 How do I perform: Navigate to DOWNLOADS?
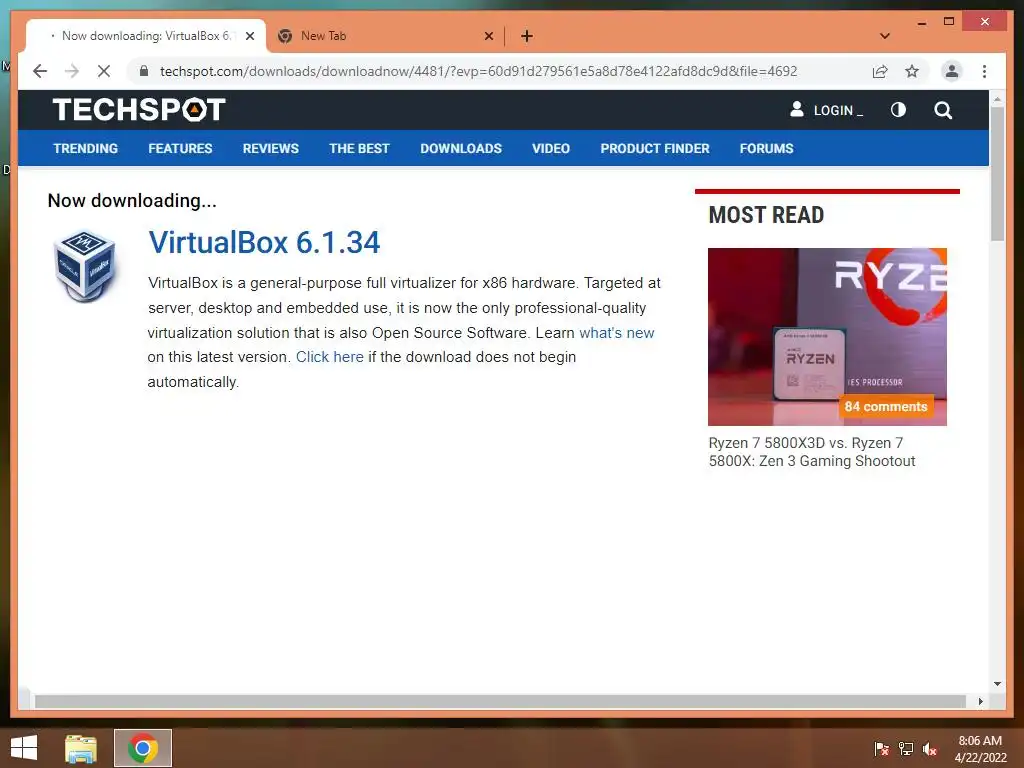461,148
